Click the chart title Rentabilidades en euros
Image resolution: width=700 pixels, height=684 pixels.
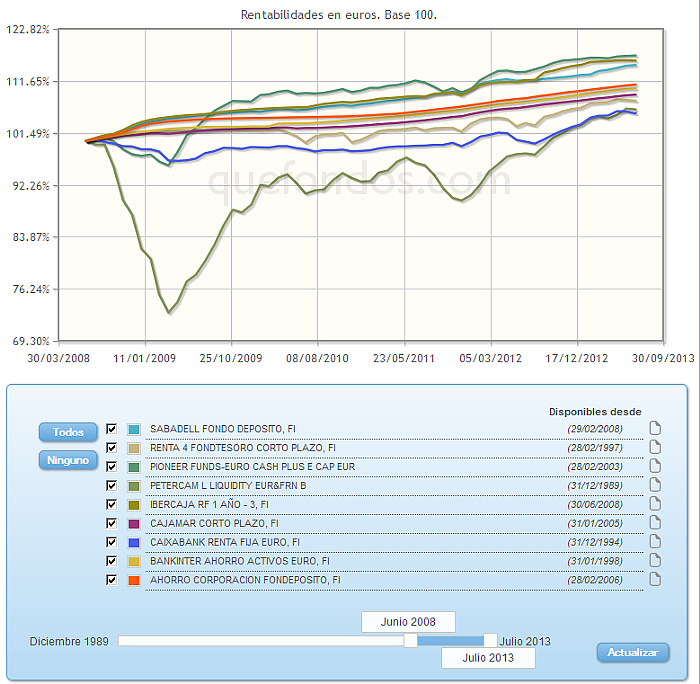(338, 15)
